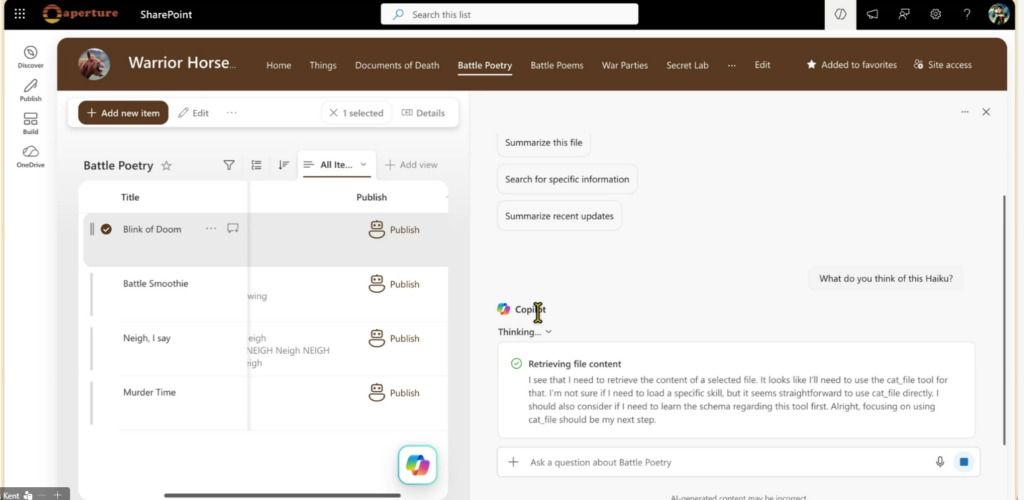Open comments for Blink of Doom
This screenshot has height=500, width=1024.
point(232,228)
